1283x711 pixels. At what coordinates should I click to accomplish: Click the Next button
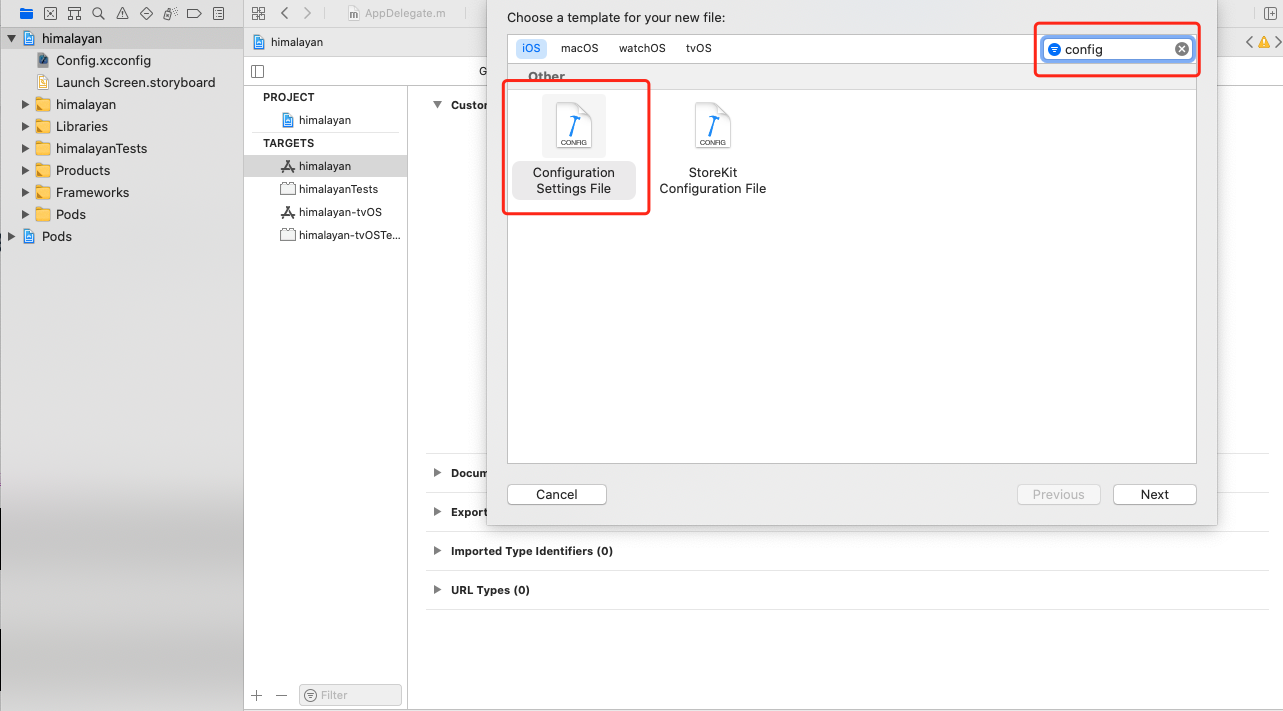pos(1155,494)
